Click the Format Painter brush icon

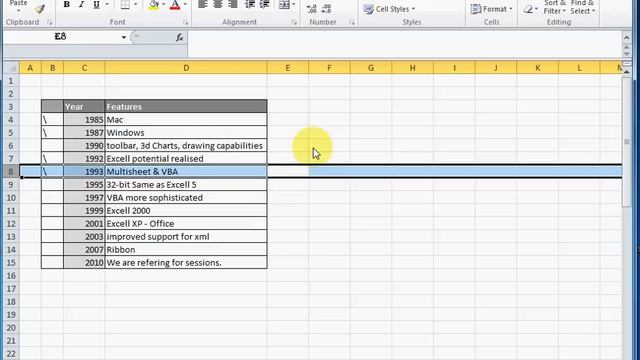coord(40,8)
